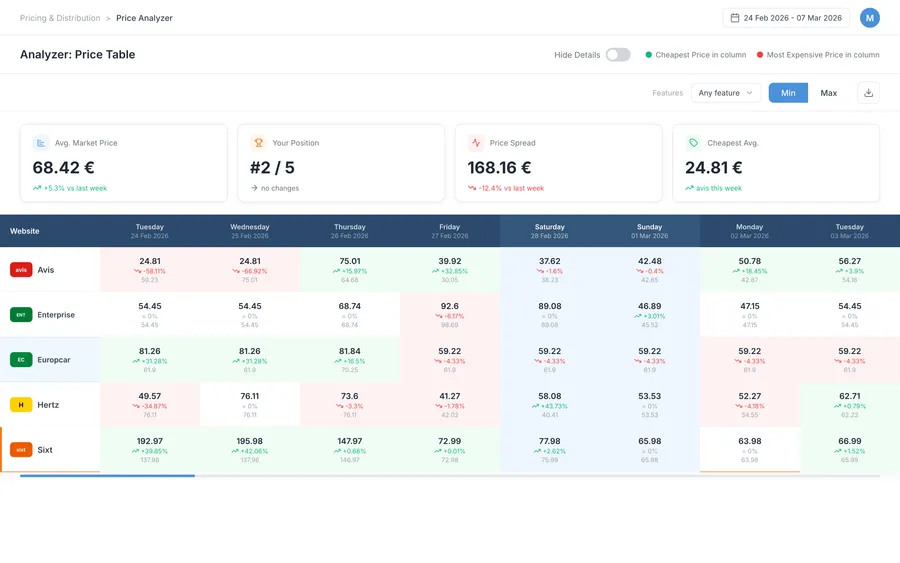Select the Min price tab
900x563 pixels.
pos(788,93)
